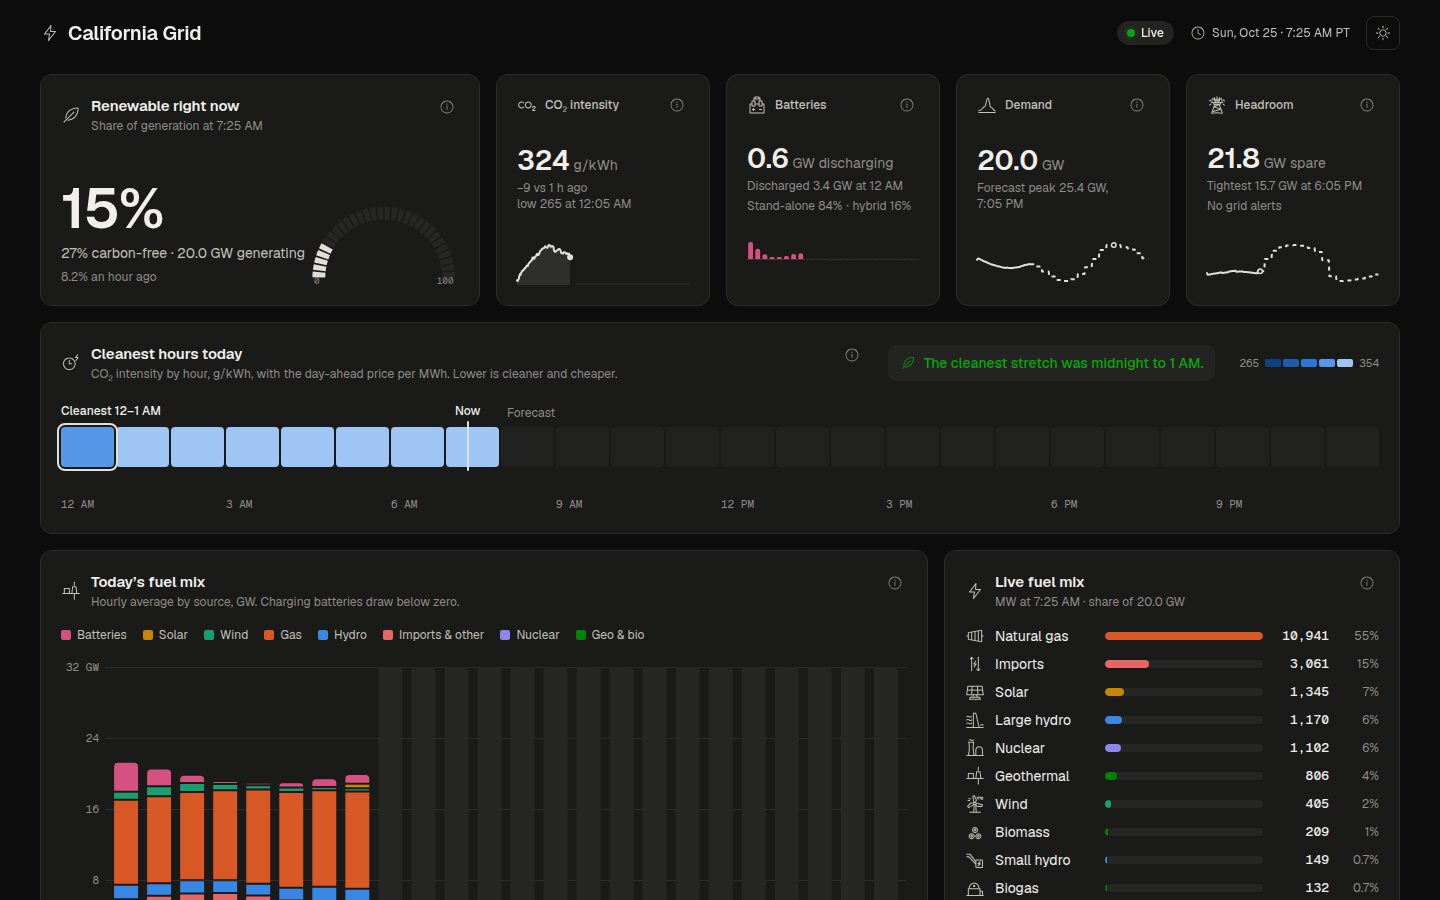Click the Live fuel mix bolt icon
The width and height of the screenshot is (1440, 900).
coord(975,591)
